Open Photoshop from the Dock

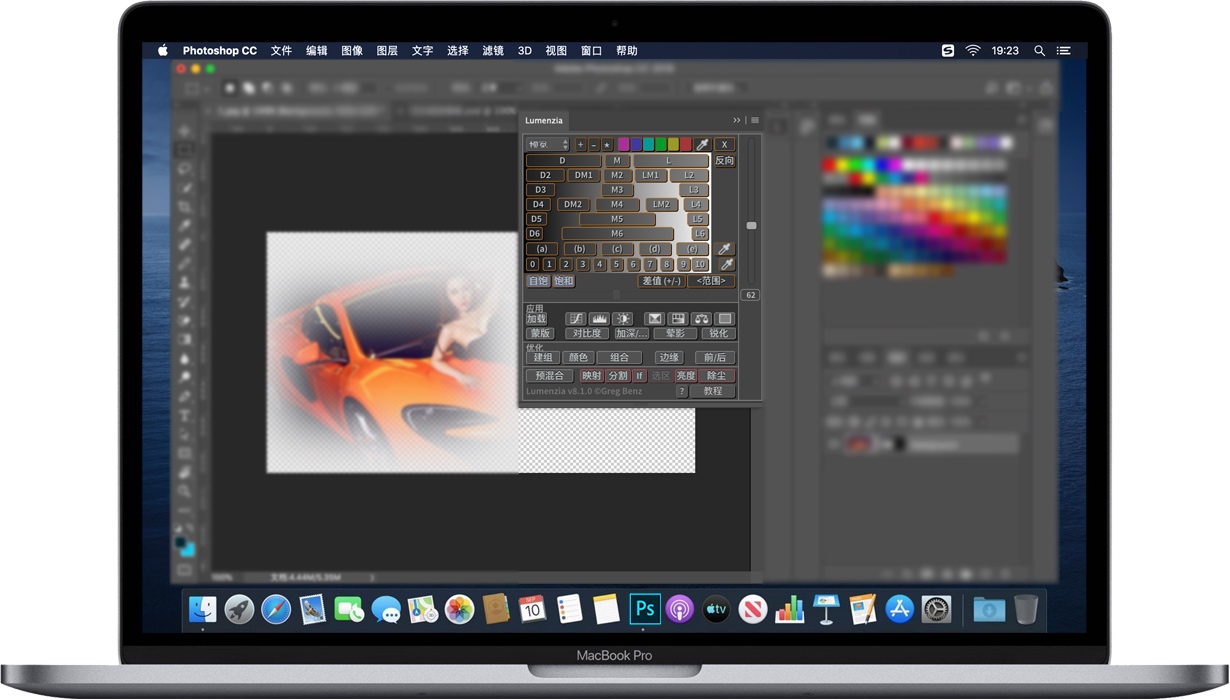[x=645, y=608]
